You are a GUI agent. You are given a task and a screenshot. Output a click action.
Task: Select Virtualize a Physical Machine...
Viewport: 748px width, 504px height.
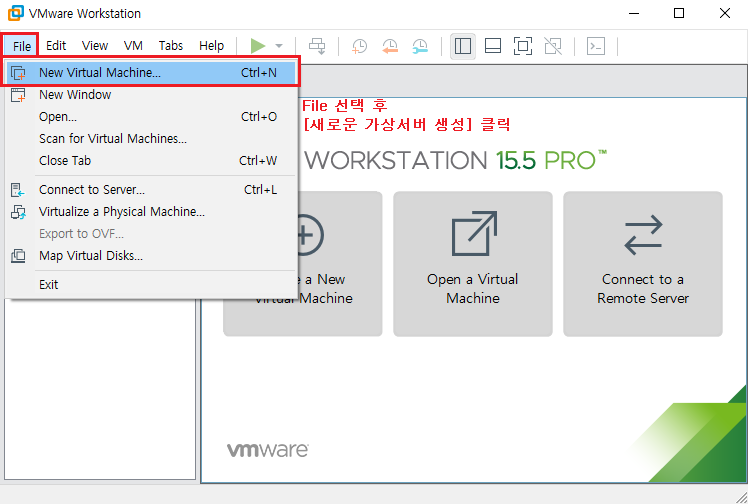pyautogui.click(x=153, y=211)
